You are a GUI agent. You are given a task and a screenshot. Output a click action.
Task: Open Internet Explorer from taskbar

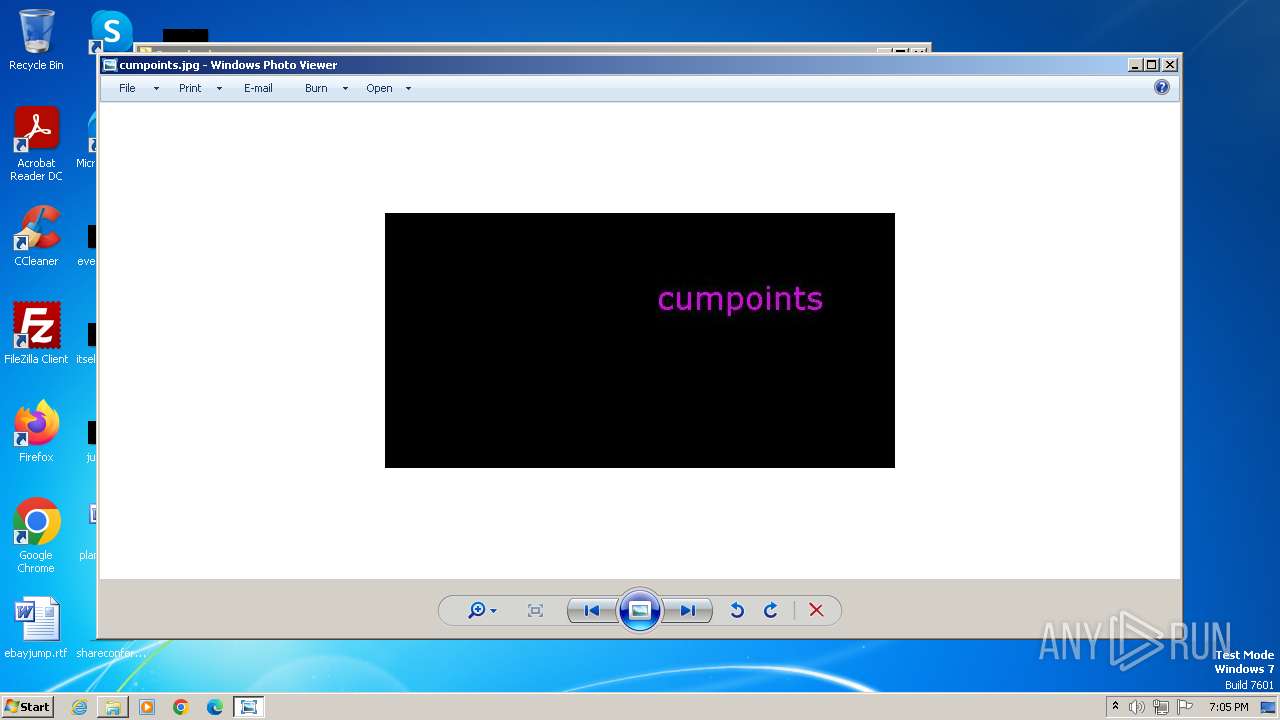point(79,707)
